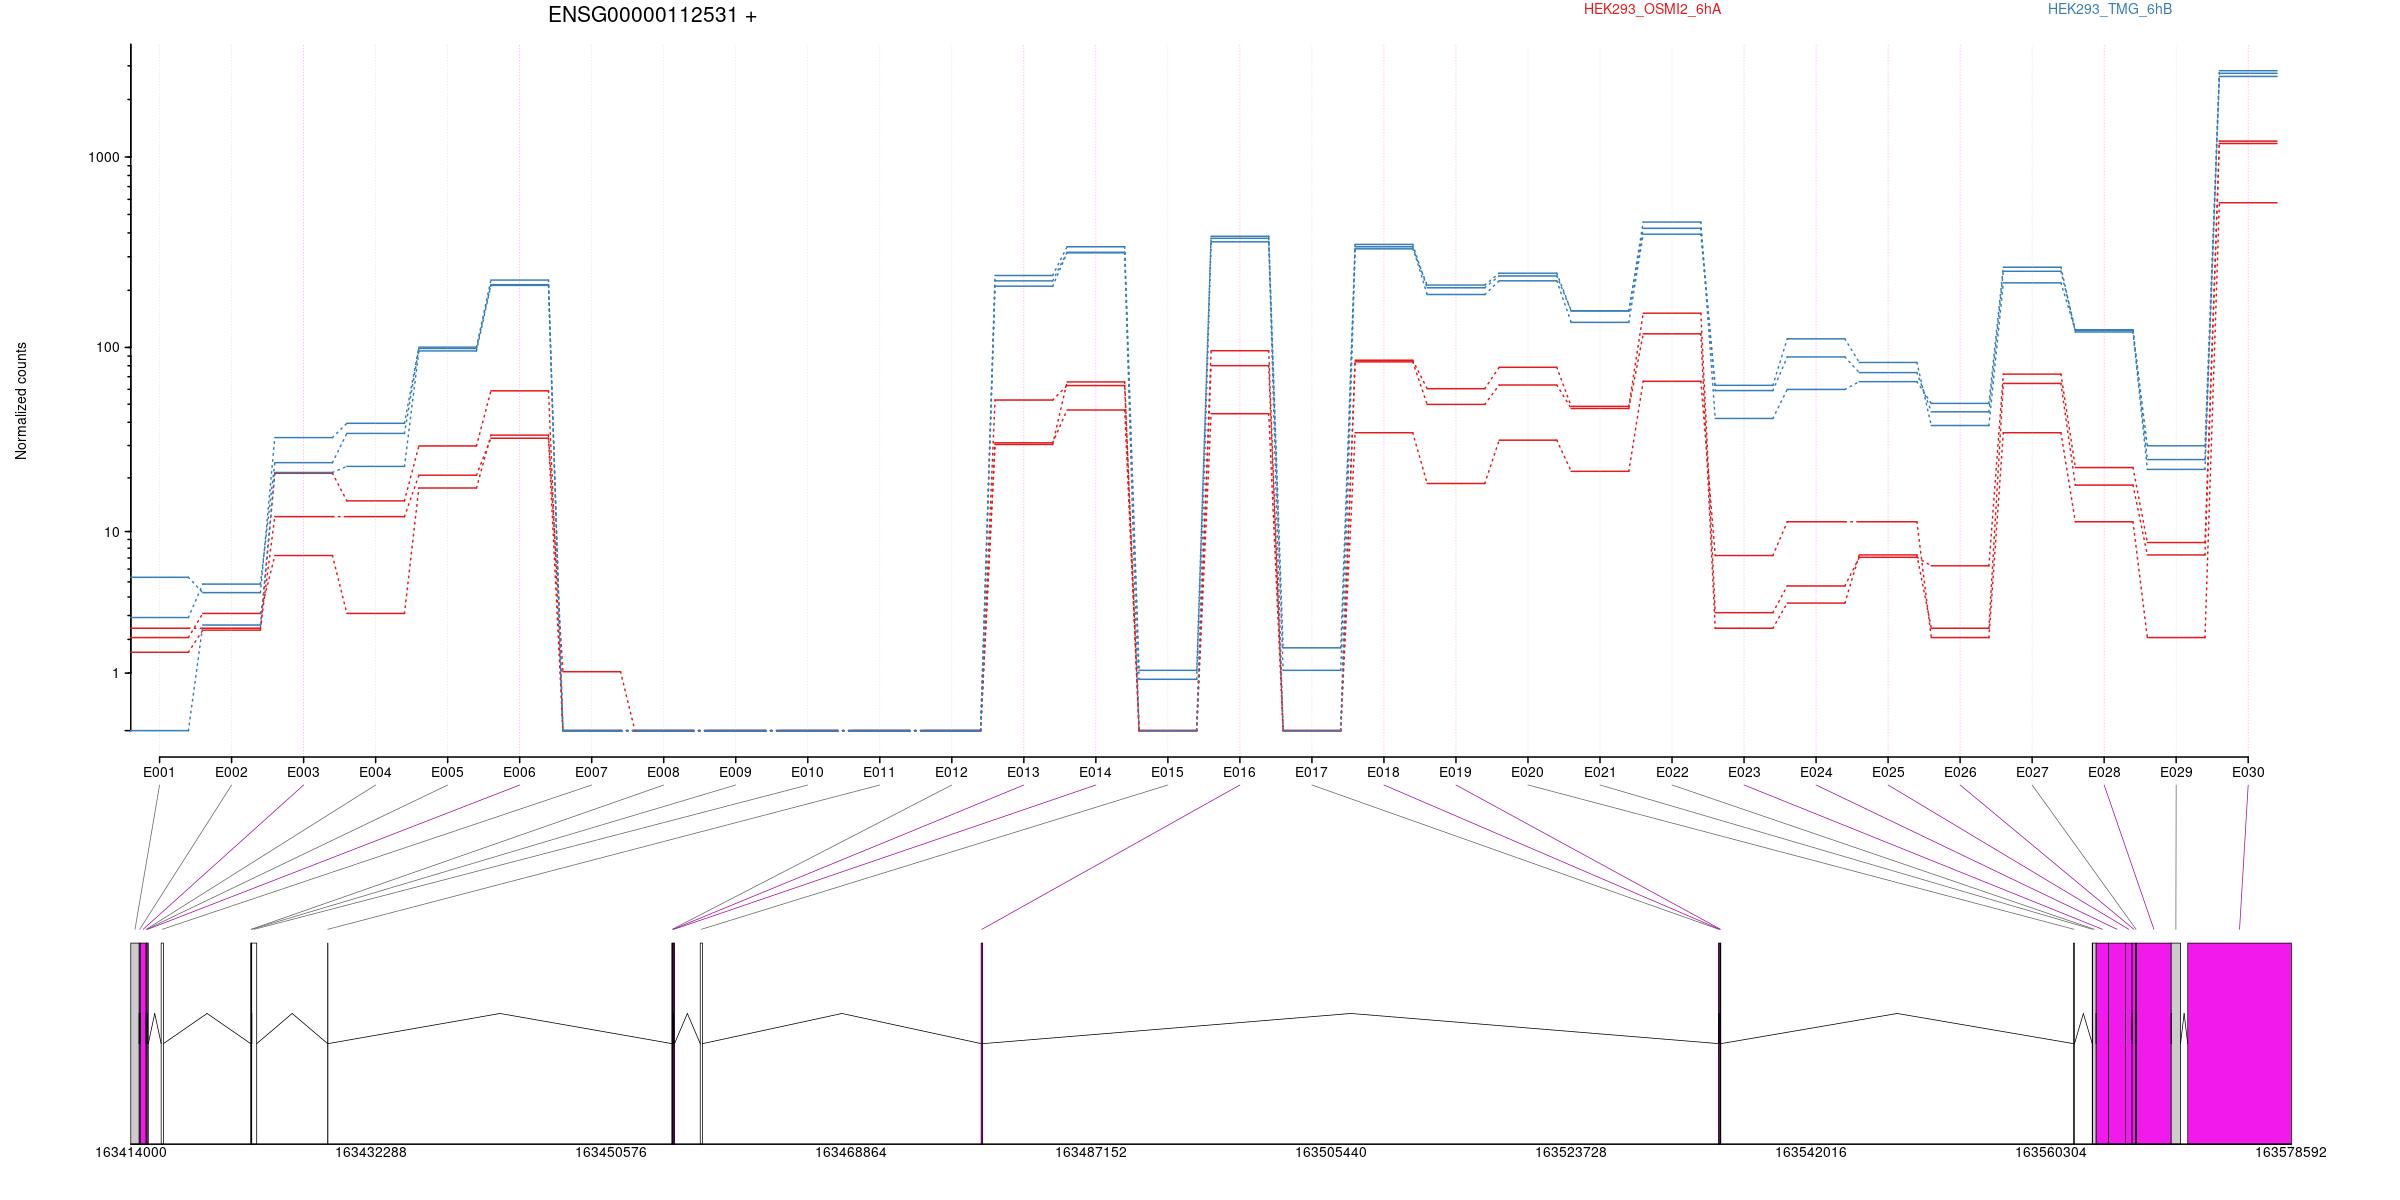Viewport: 2400px width, 1200px height.
Task: Click genomic coordinate 163560304
Action: click(2051, 1153)
